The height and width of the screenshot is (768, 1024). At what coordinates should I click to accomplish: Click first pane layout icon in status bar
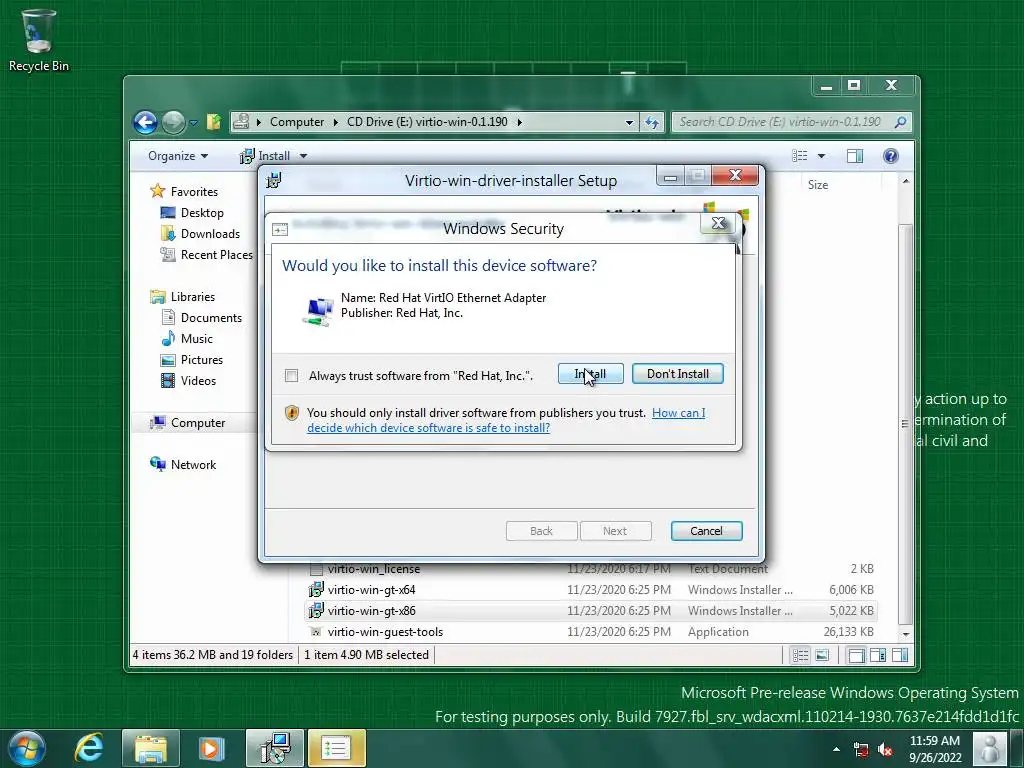tap(856, 655)
